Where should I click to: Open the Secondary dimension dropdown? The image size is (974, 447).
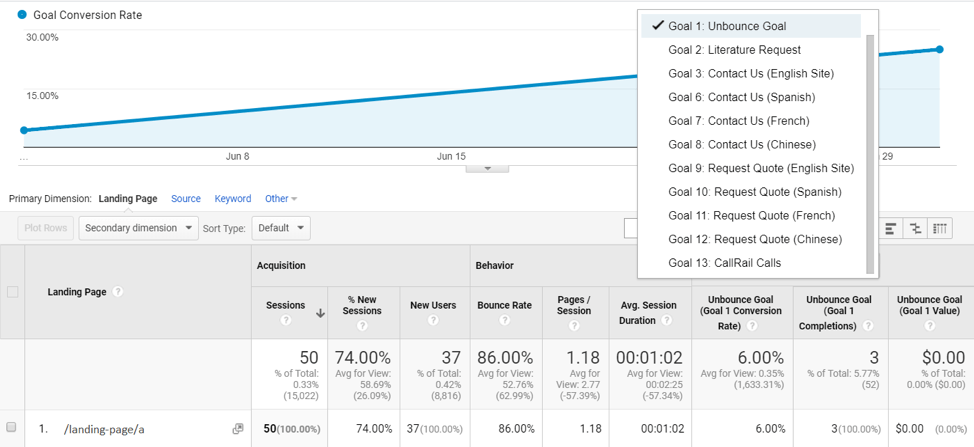click(139, 228)
